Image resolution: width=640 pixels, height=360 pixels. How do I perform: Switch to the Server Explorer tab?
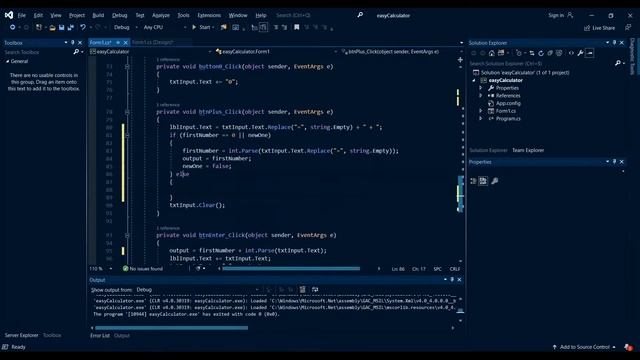pyautogui.click(x=22, y=335)
